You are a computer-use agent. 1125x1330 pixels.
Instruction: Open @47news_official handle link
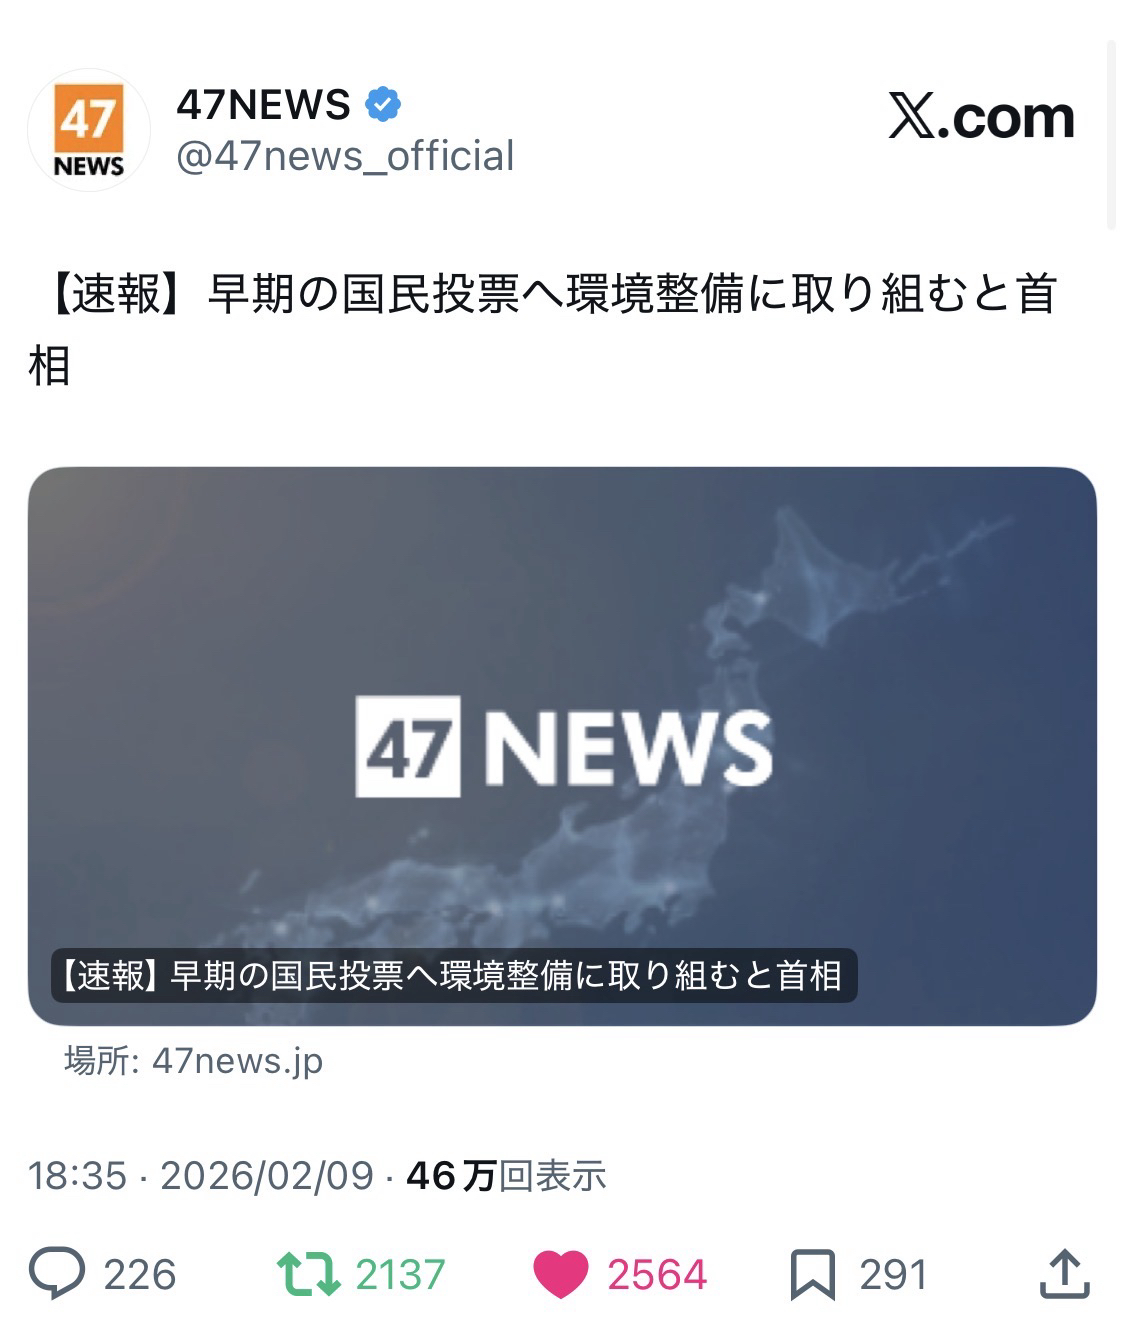click(345, 156)
